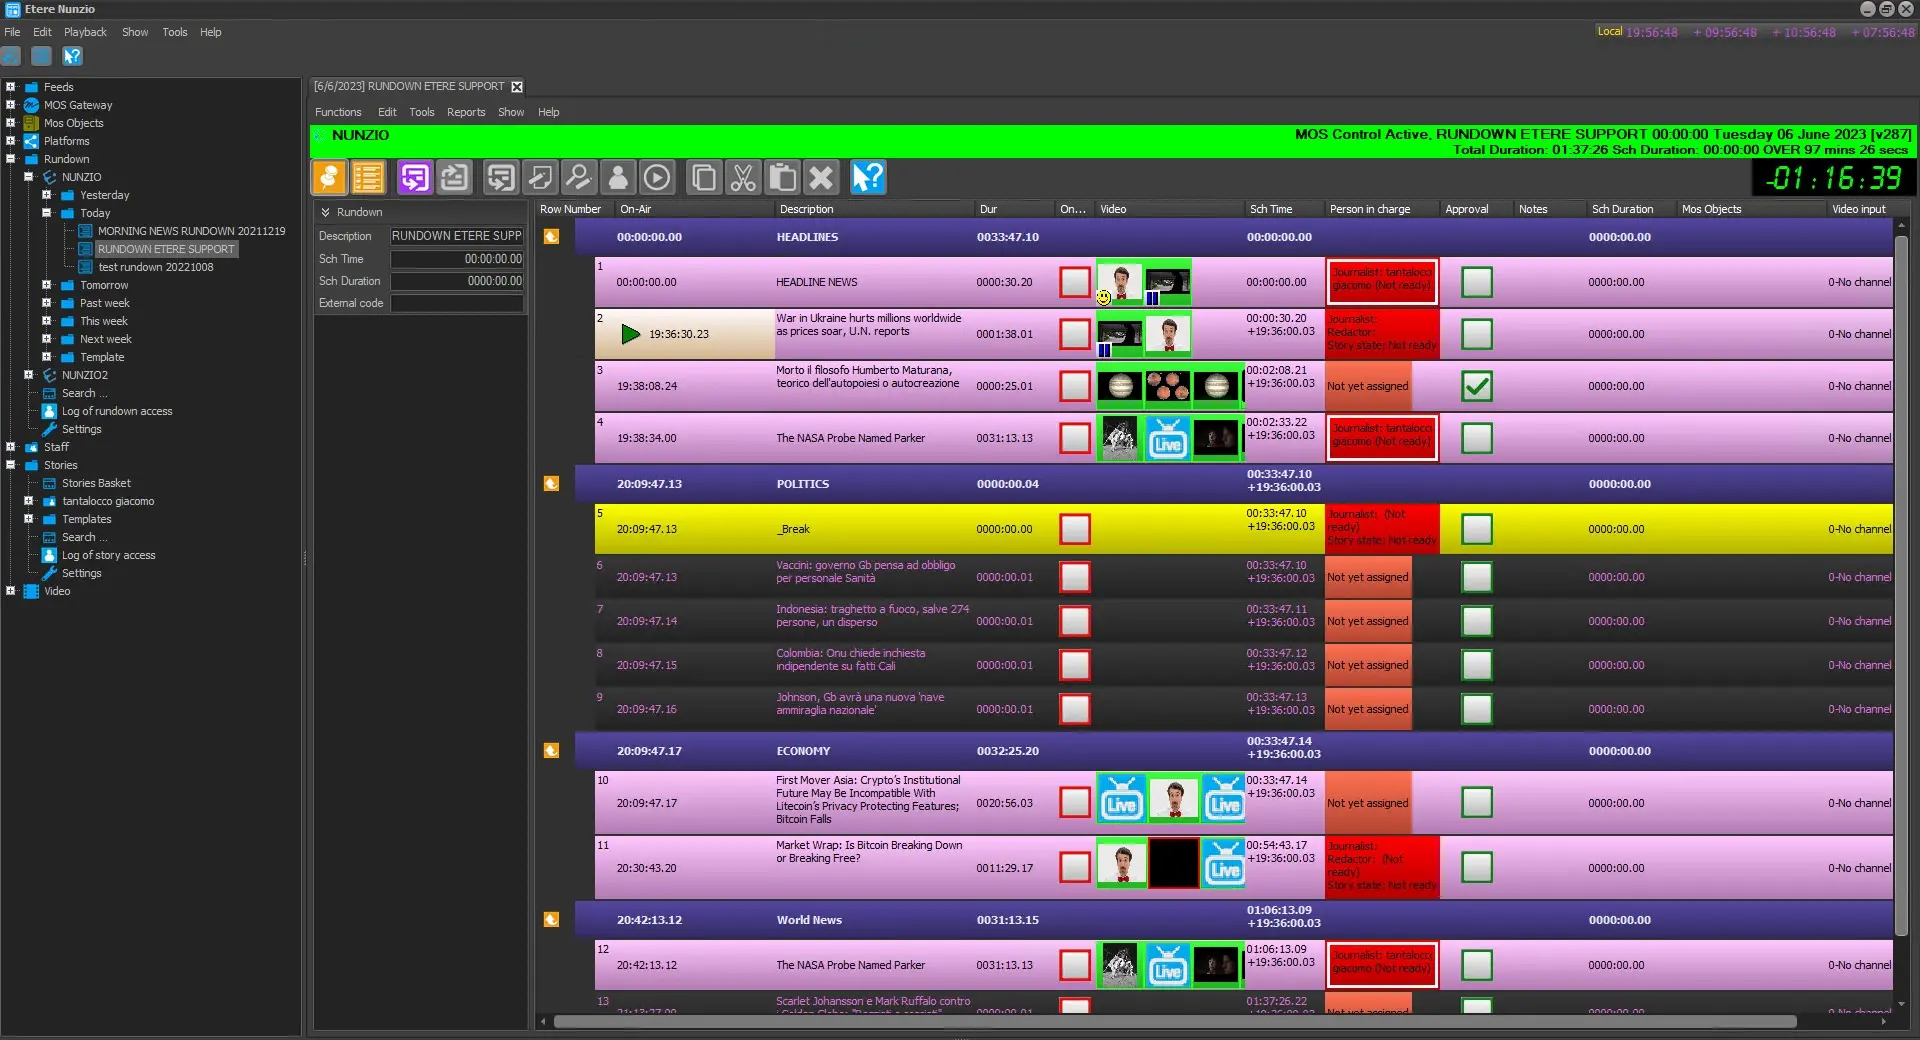Toggle the red on-air box for _Break row
The height and width of the screenshot is (1040, 1920).
coord(1074,529)
